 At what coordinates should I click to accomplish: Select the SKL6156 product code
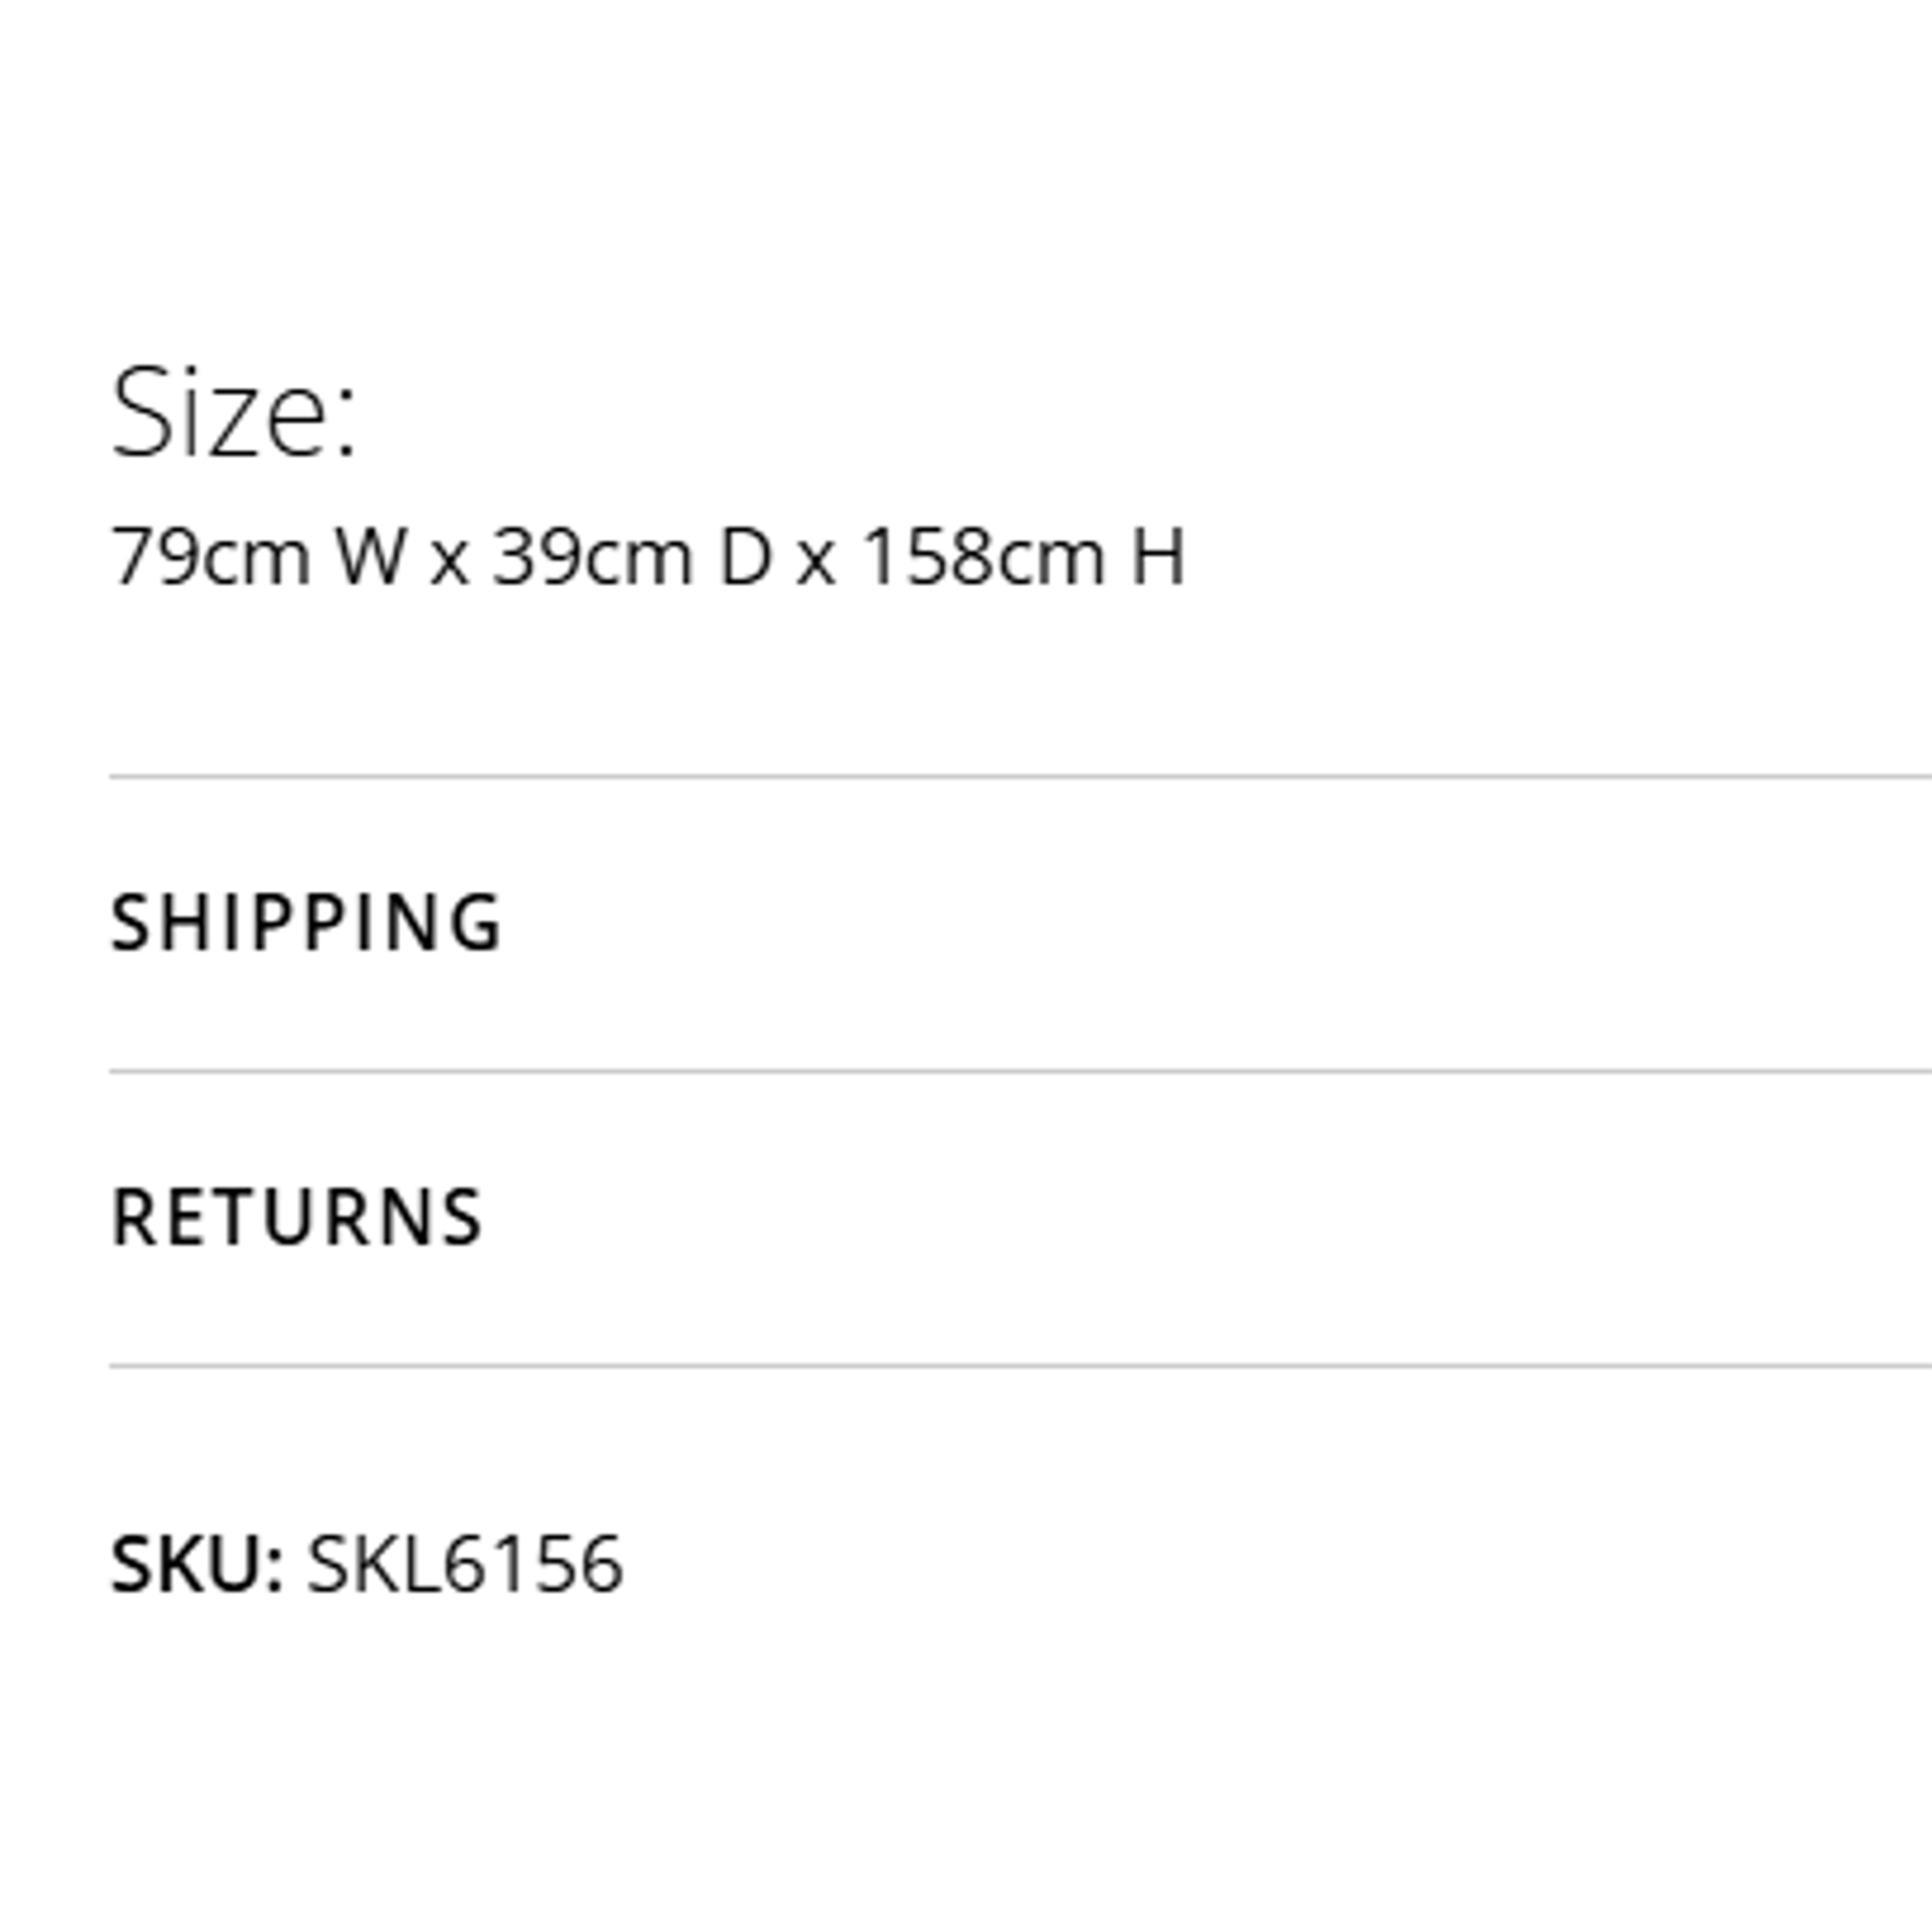click(x=465, y=1563)
